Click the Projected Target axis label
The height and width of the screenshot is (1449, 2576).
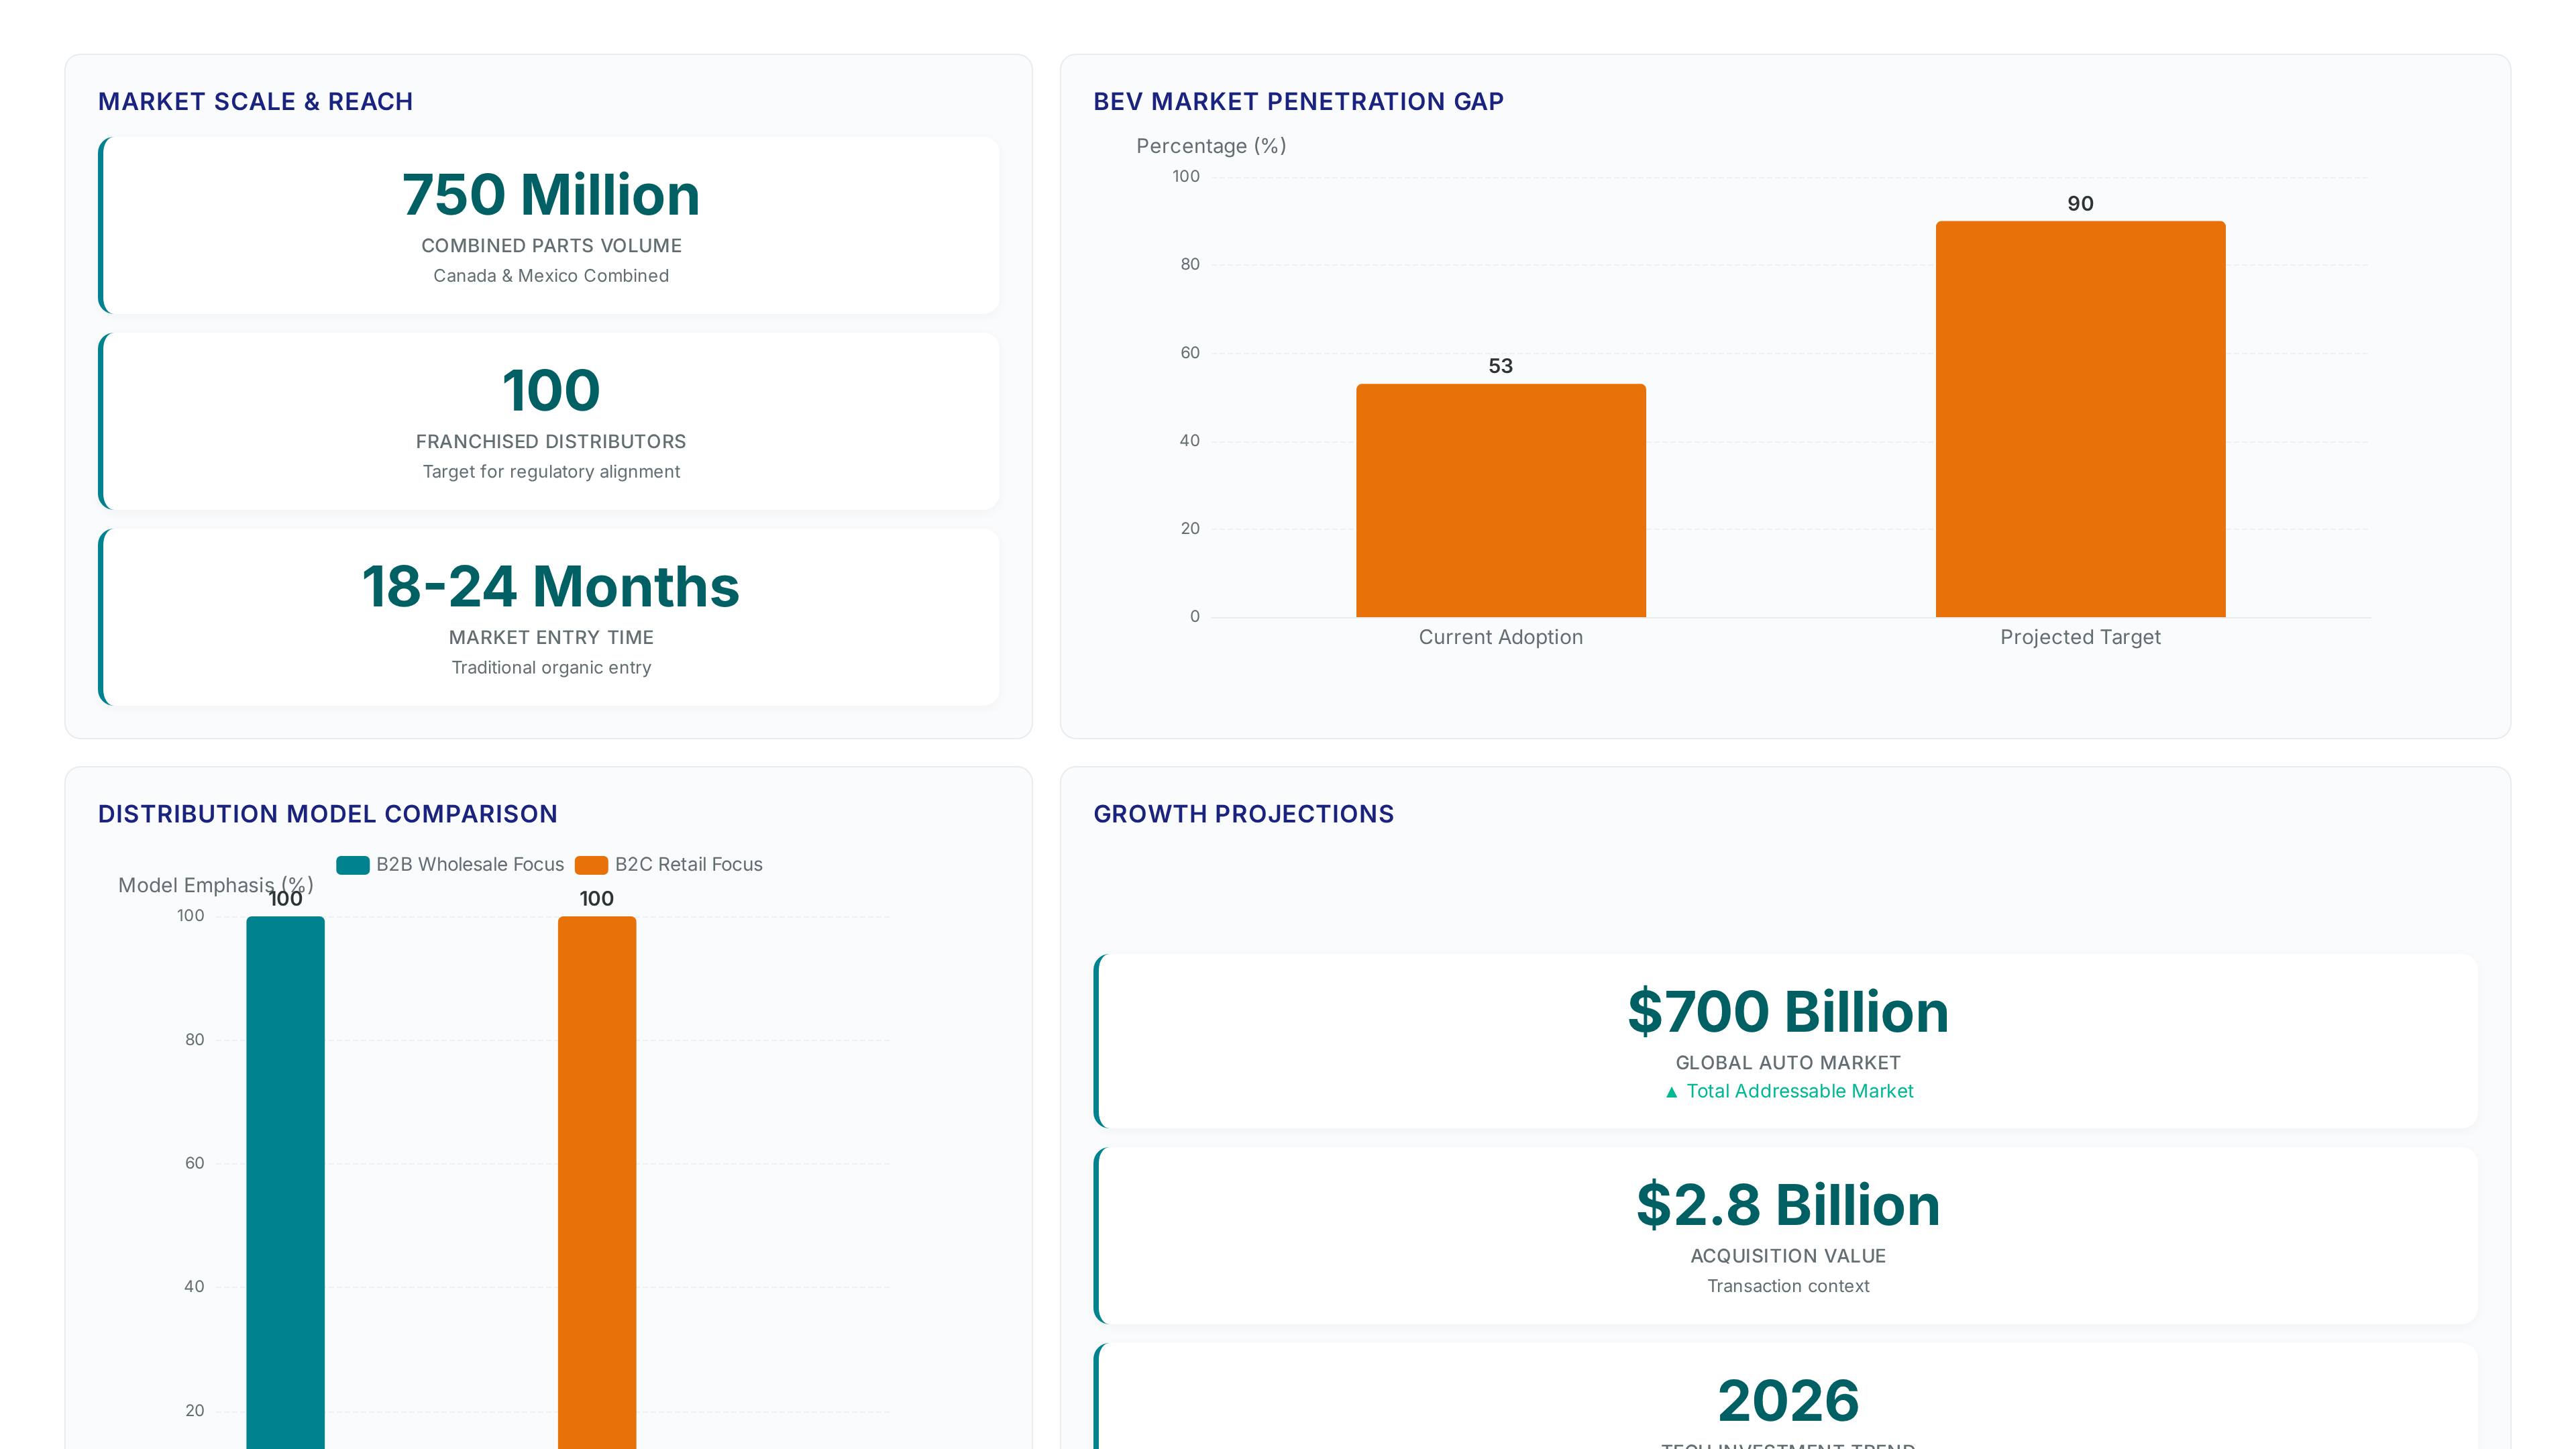(2080, 637)
